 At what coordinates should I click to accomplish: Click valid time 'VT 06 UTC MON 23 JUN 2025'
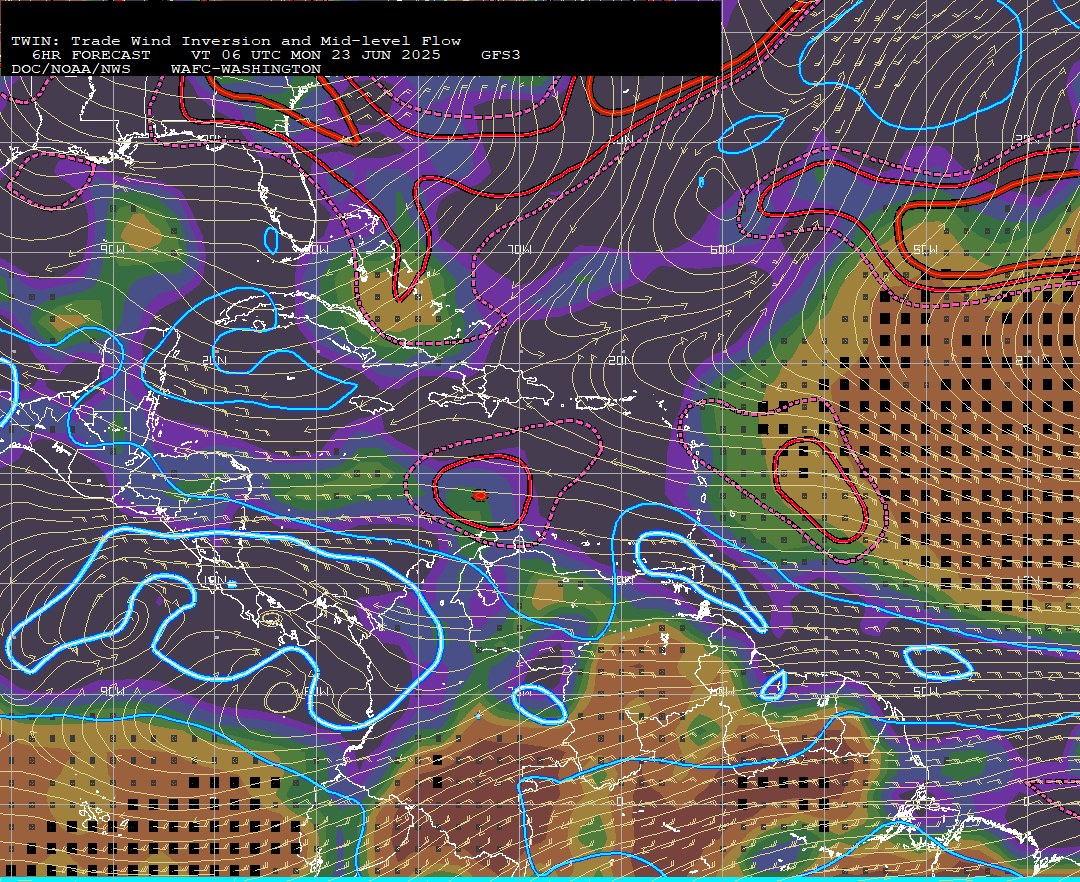pyautogui.click(x=315, y=55)
